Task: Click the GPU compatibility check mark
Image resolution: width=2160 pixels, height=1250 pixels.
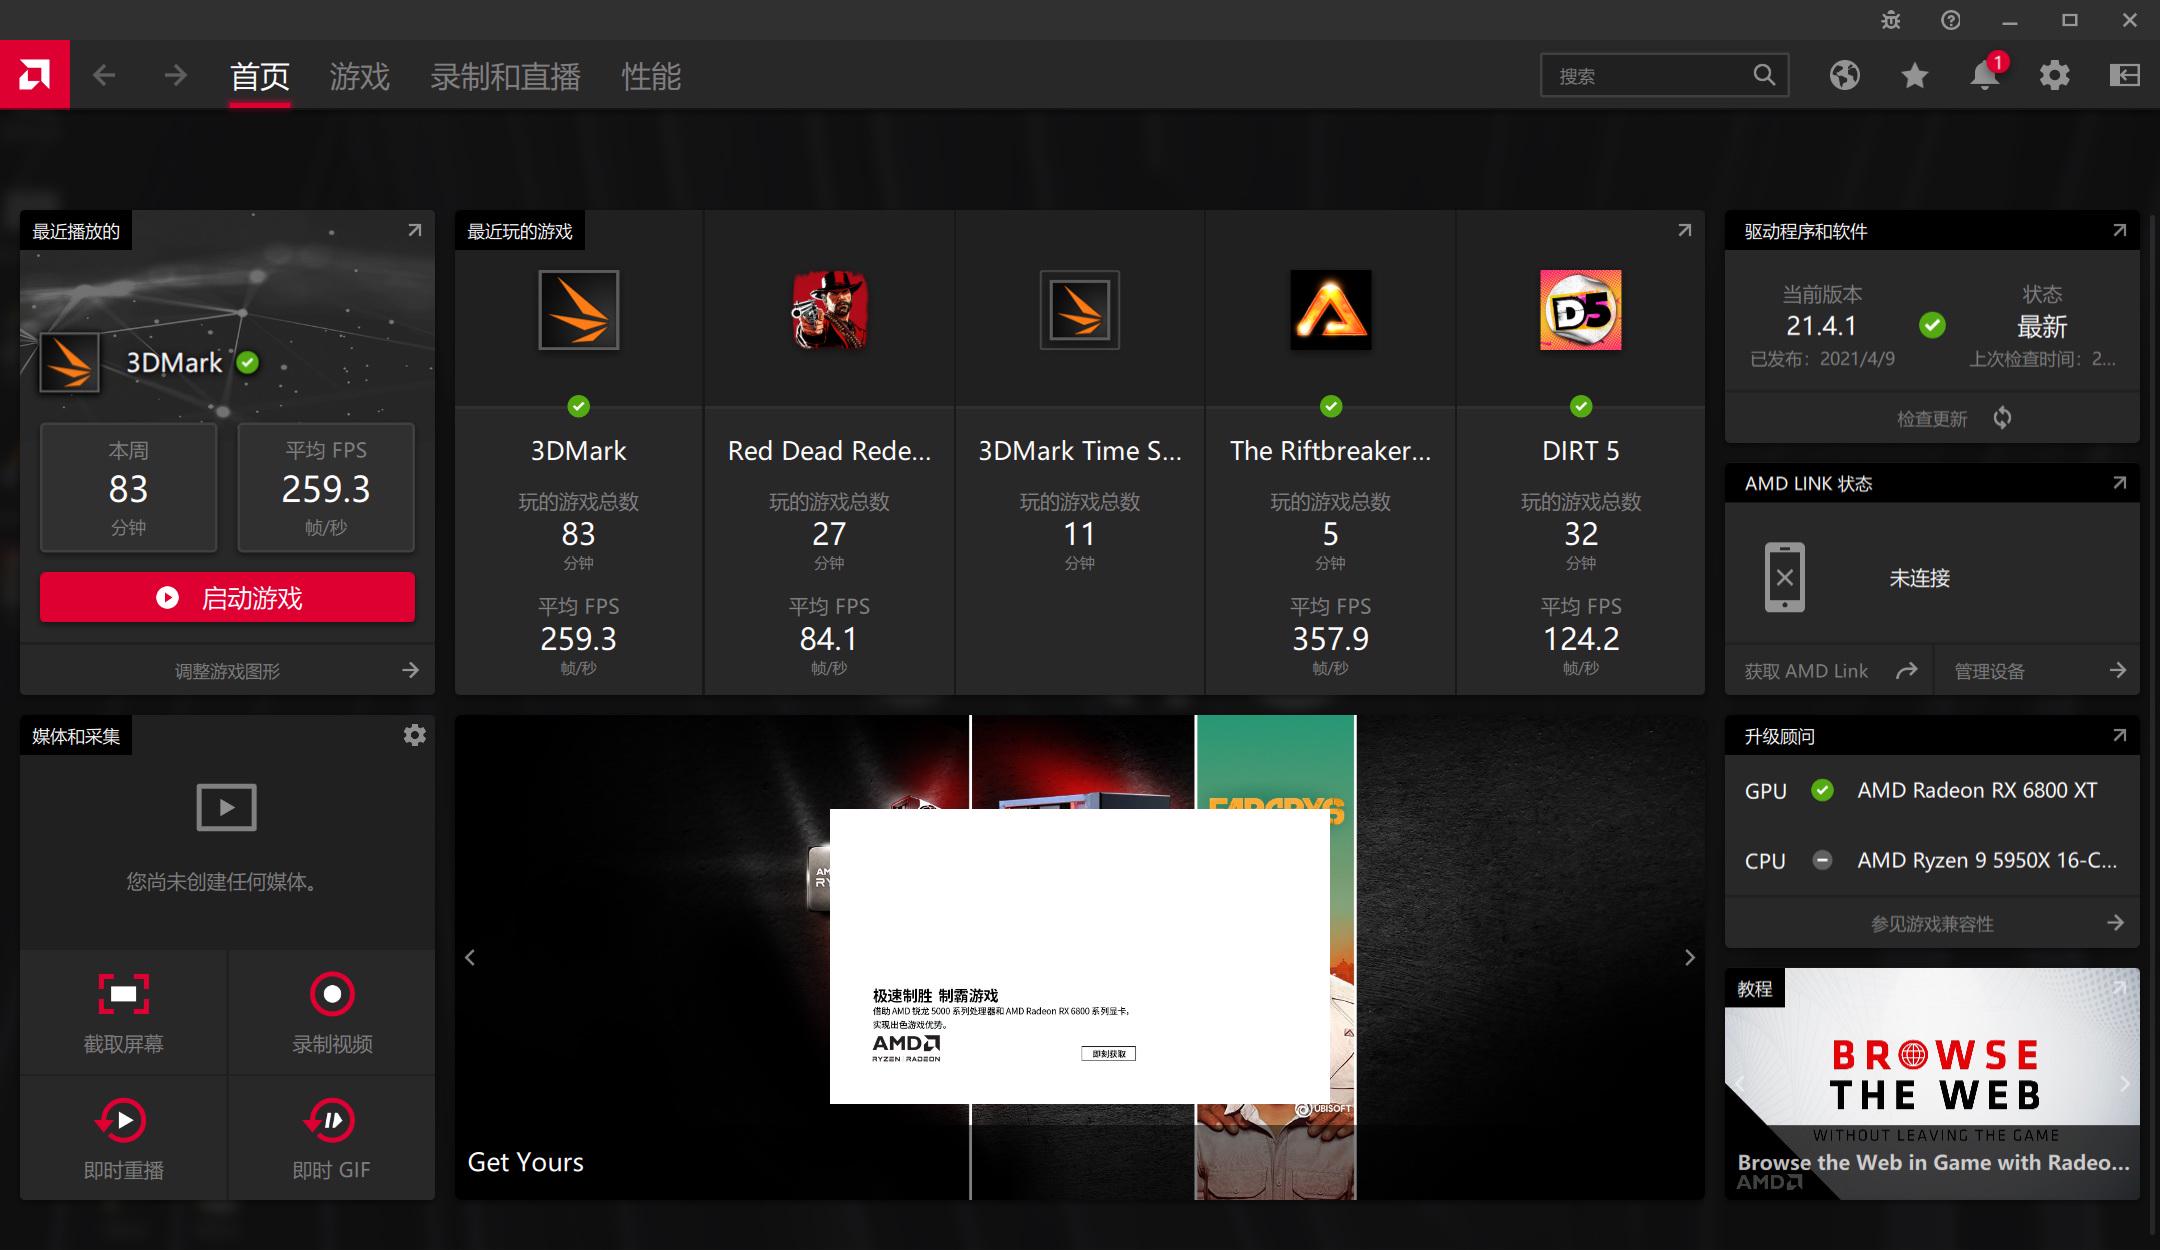Action: coord(1823,790)
